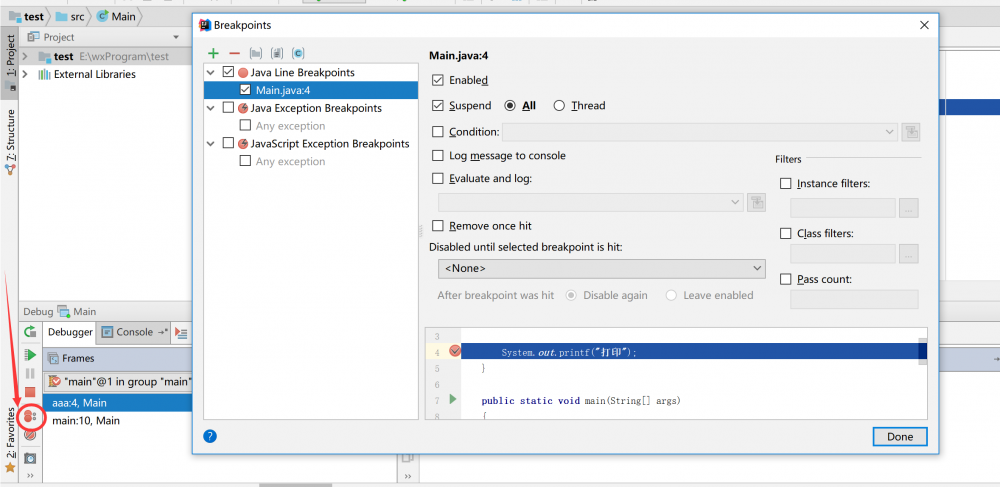Select the Thread suspend radio button
The height and width of the screenshot is (487, 1000).
point(559,106)
